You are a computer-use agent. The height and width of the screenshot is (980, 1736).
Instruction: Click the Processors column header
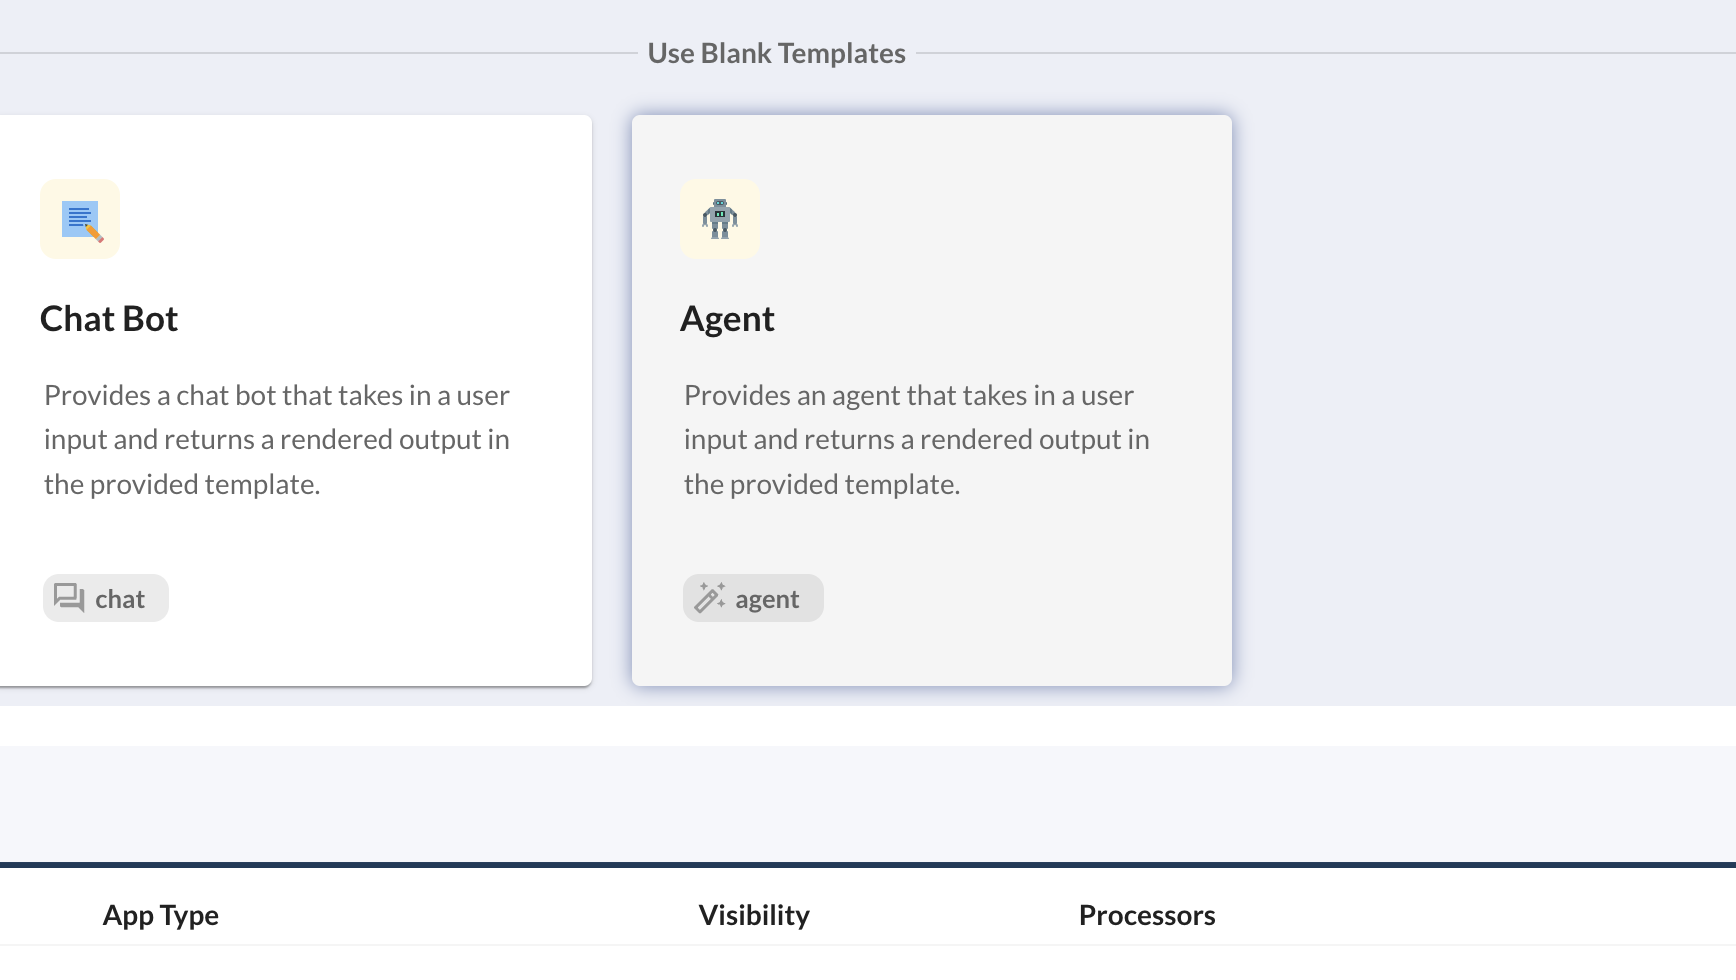[x=1146, y=914]
